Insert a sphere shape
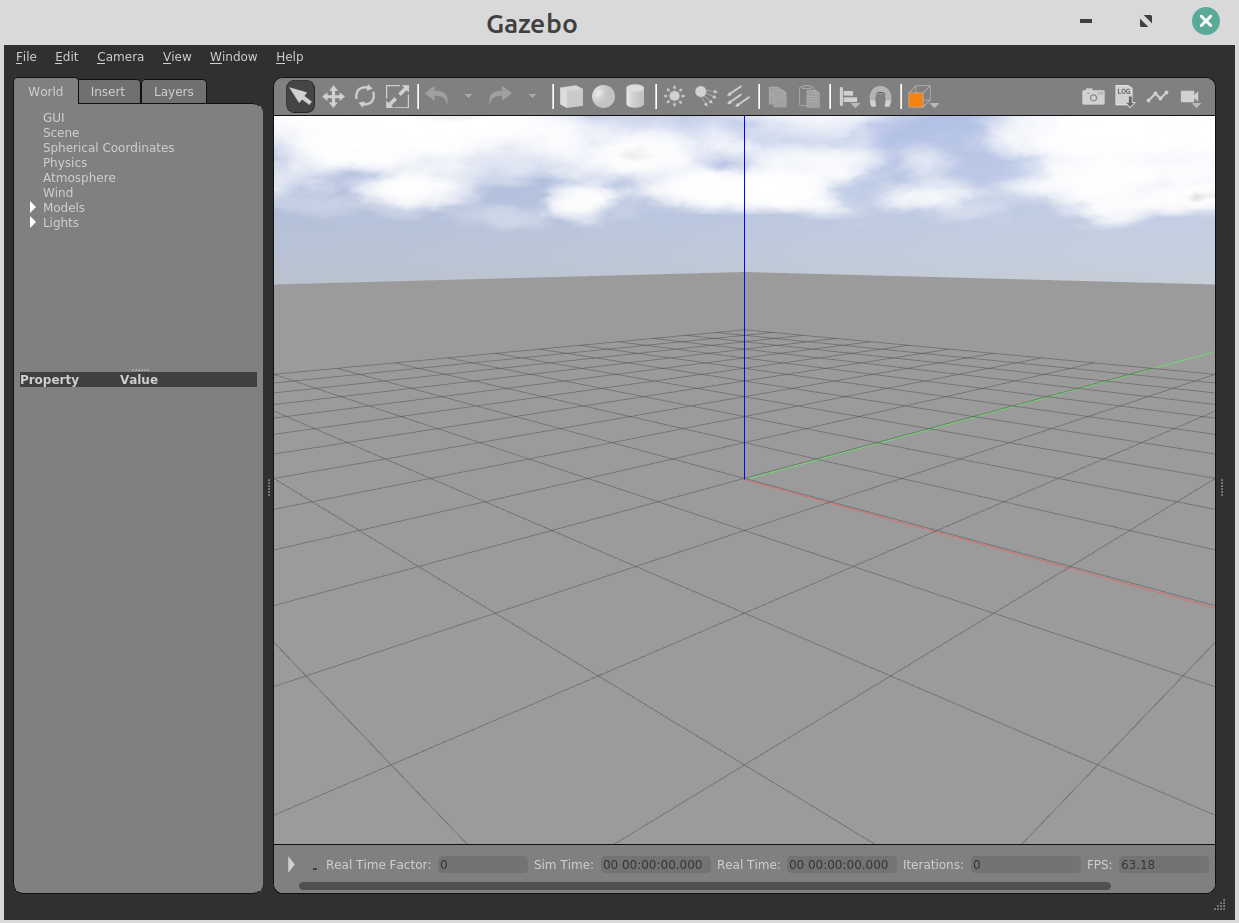The image size is (1239, 923). point(603,97)
